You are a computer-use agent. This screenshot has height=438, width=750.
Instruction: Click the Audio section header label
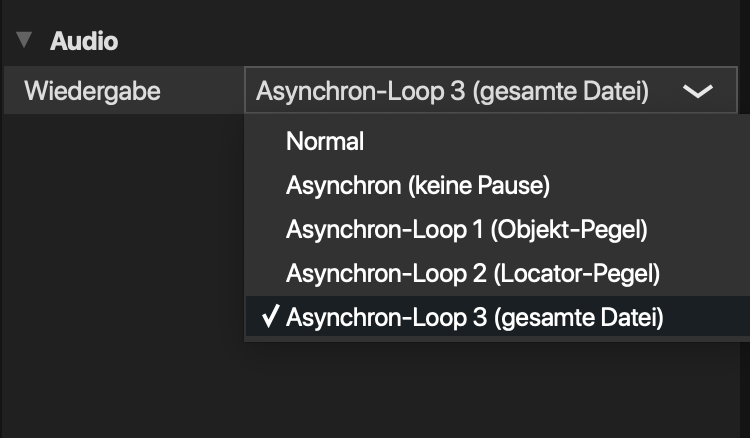click(84, 41)
